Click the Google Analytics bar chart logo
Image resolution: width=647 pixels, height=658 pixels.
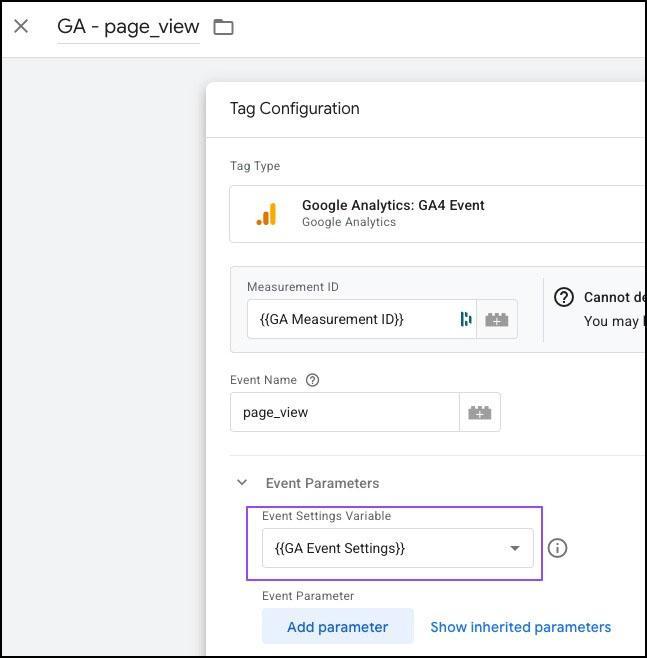[266, 214]
